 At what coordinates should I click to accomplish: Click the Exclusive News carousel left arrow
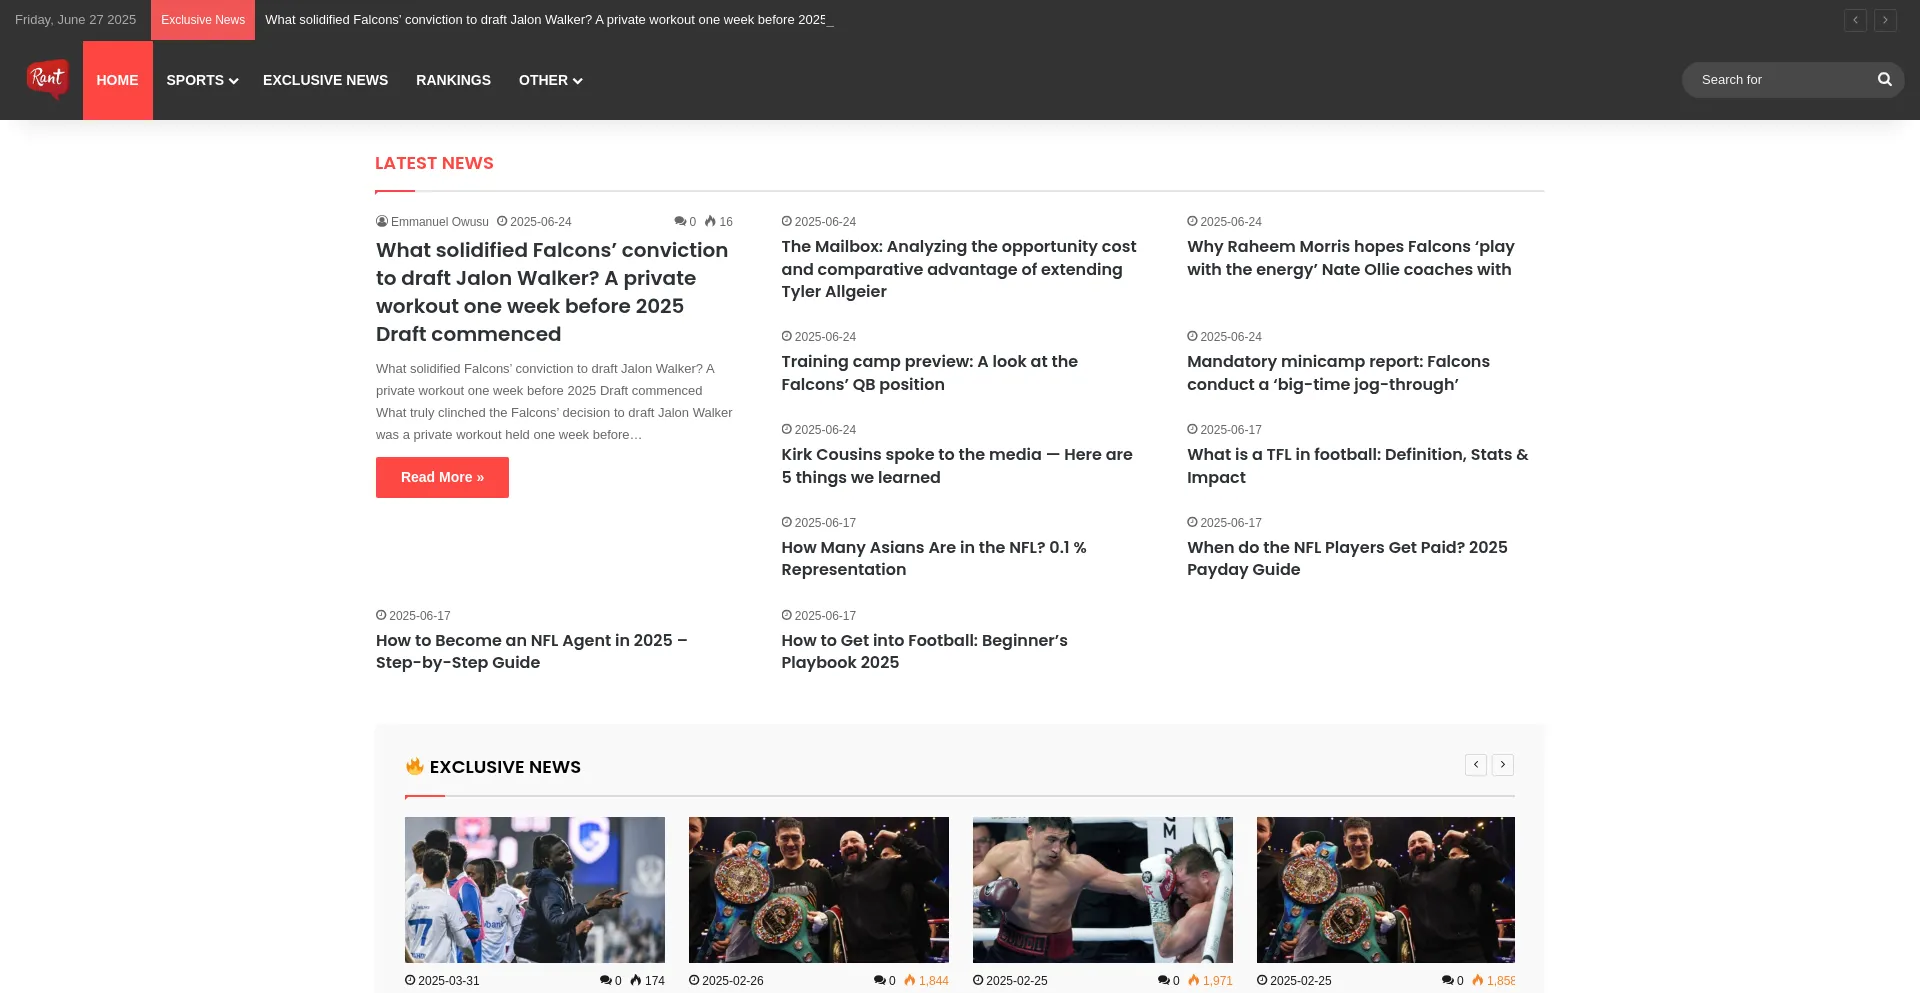tap(1476, 764)
